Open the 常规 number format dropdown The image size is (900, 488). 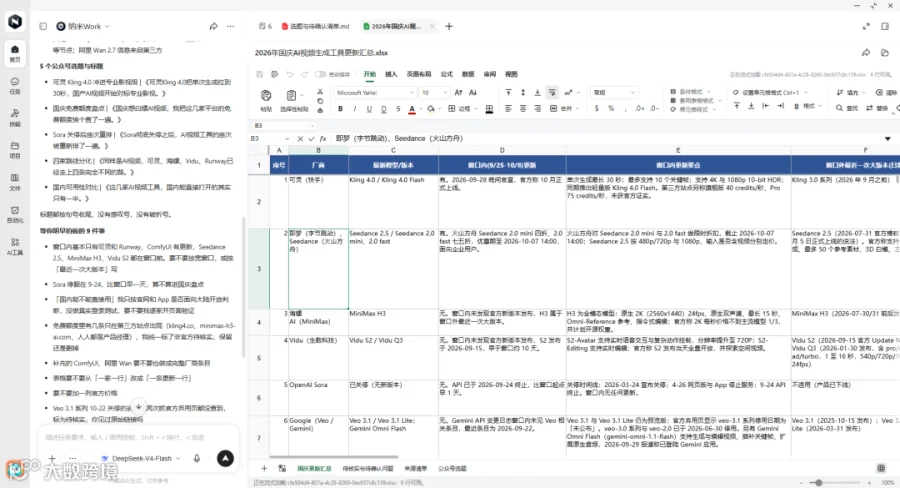click(614, 92)
